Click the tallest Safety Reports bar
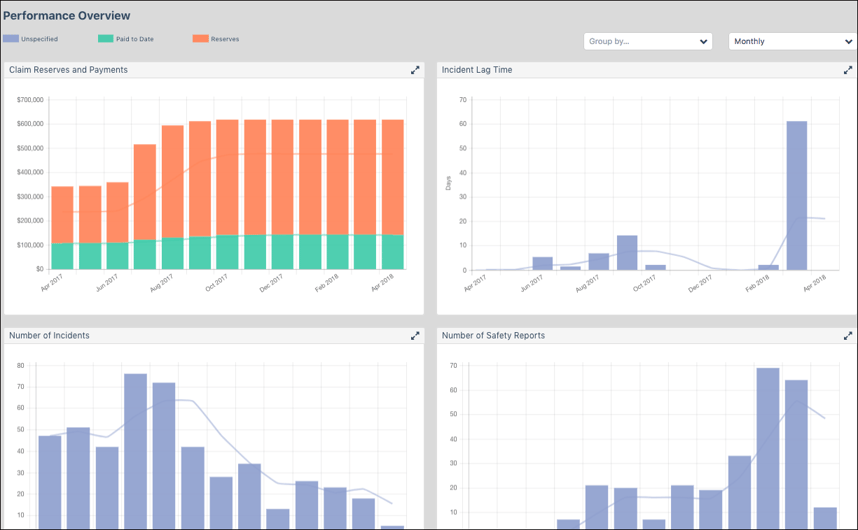Viewport: 858px width, 530px height. [x=768, y=449]
